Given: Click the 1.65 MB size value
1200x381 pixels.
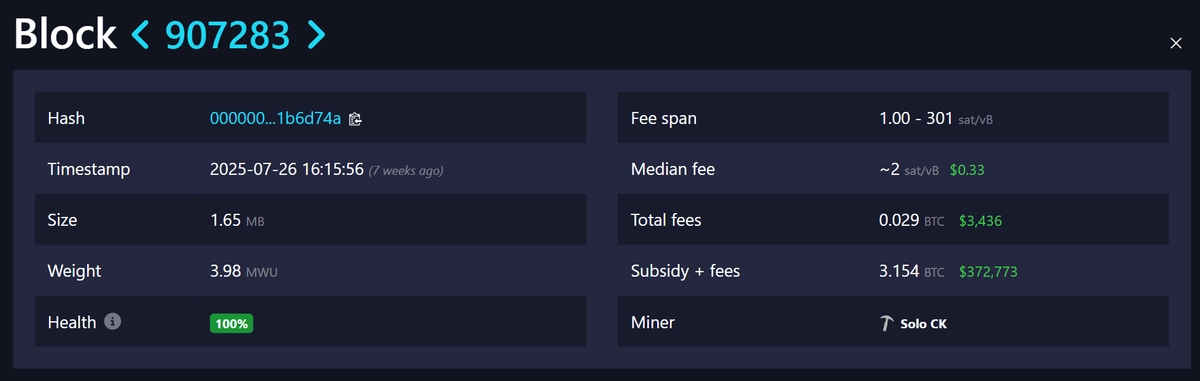Looking at the screenshot, I should [x=237, y=220].
